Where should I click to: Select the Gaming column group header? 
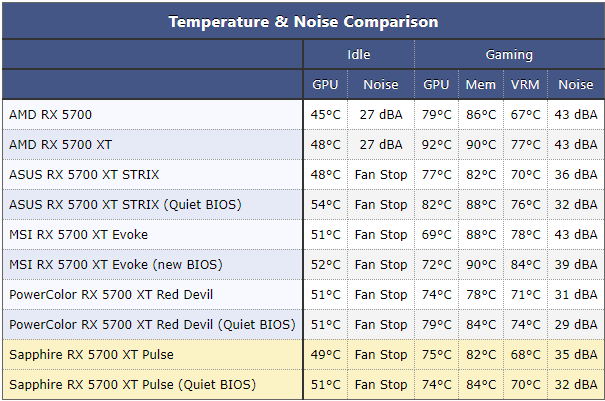(x=509, y=54)
